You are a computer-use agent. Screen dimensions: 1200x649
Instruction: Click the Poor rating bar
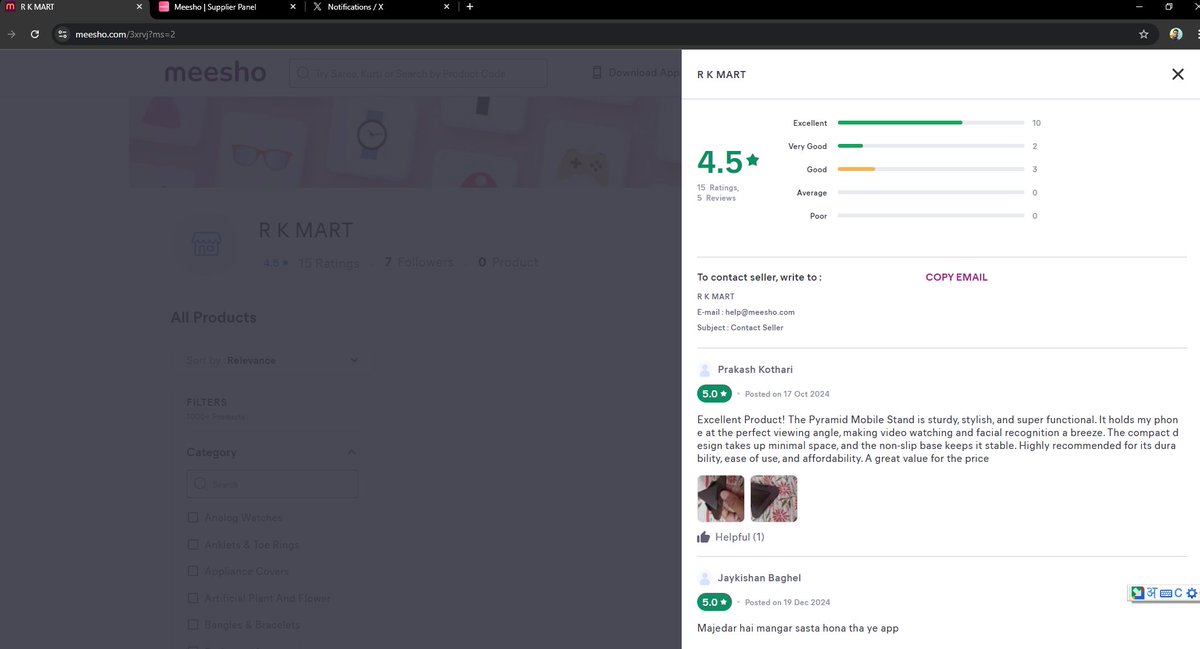pyautogui.click(x=931, y=216)
